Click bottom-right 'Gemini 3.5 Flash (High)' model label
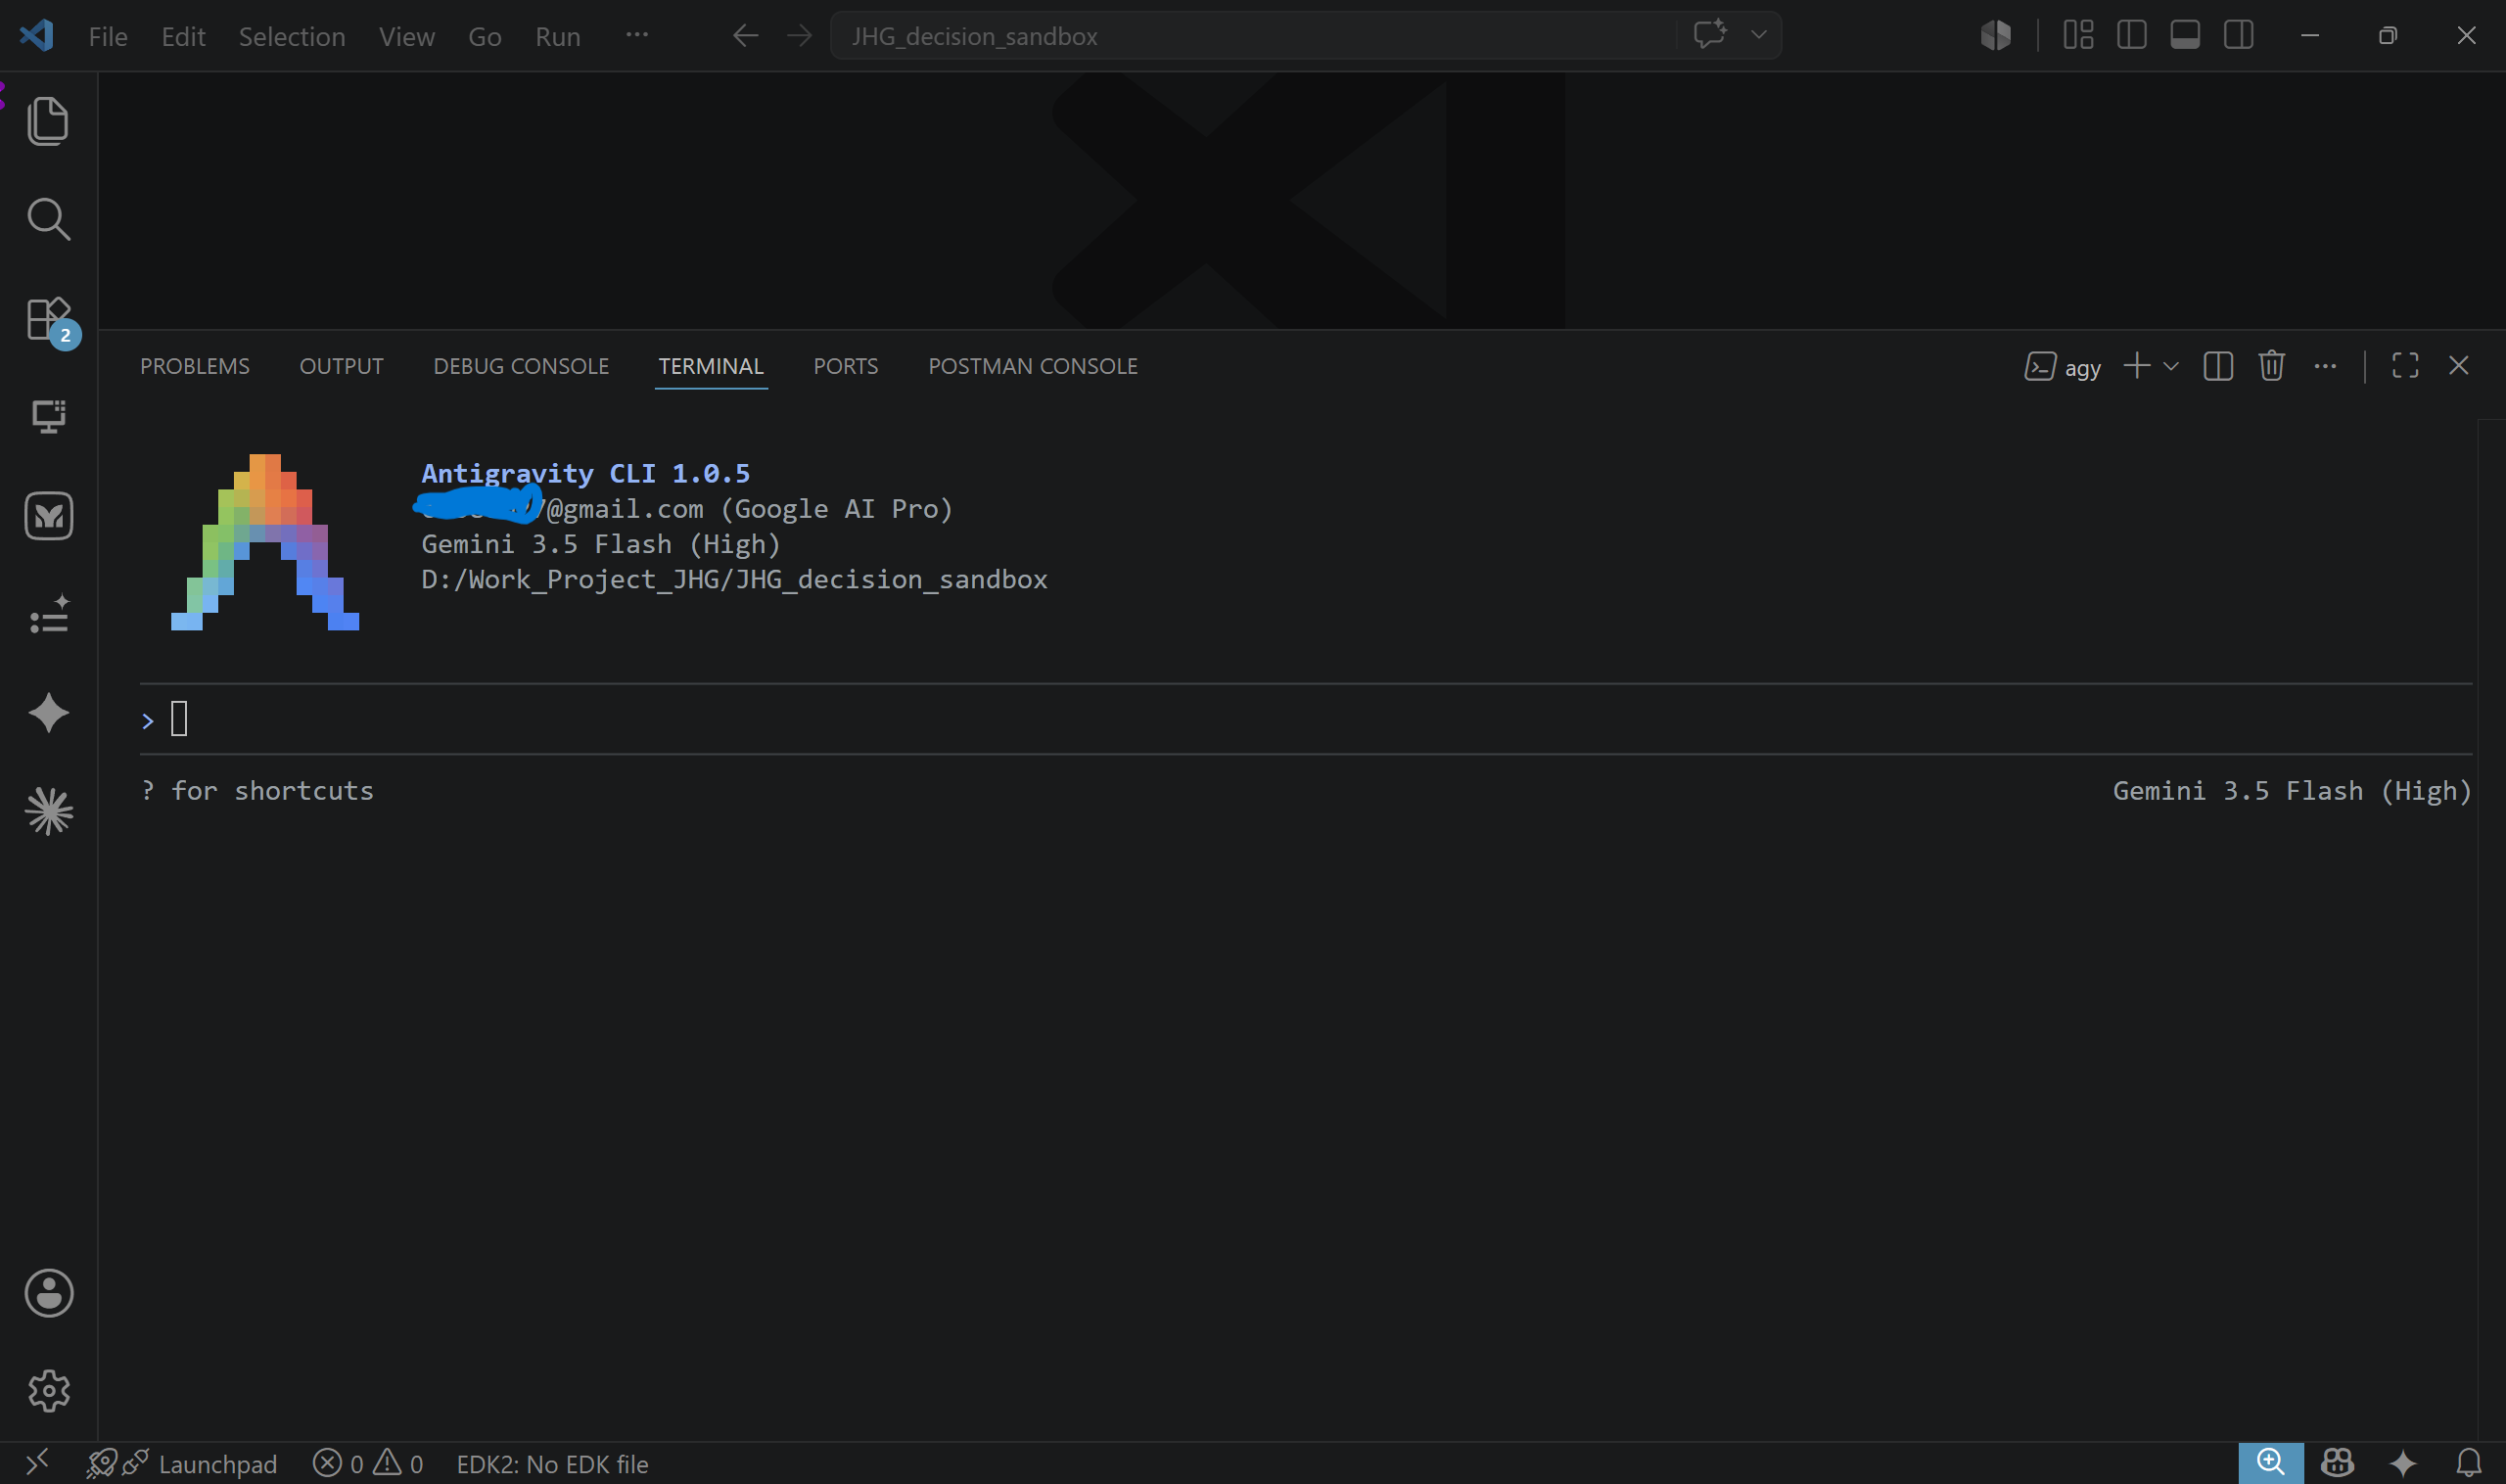Image resolution: width=2506 pixels, height=1484 pixels. tap(2292, 791)
